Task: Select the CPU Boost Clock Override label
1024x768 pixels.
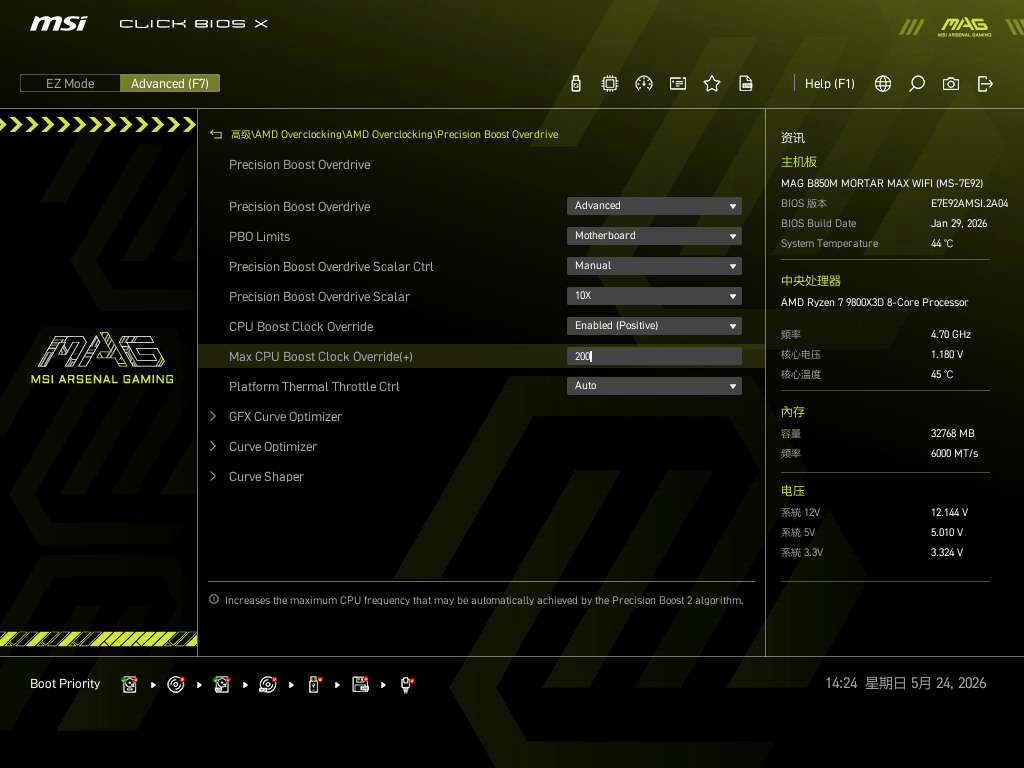Action: [301, 327]
